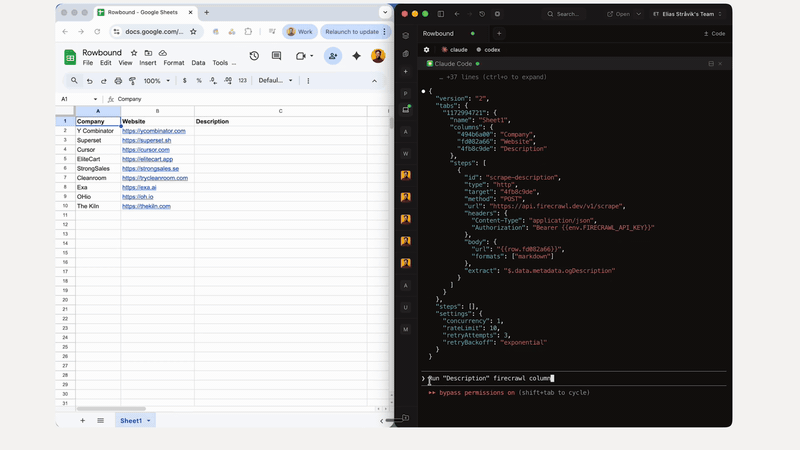Select column B header
This screenshot has width=800, height=450.
(157, 111)
